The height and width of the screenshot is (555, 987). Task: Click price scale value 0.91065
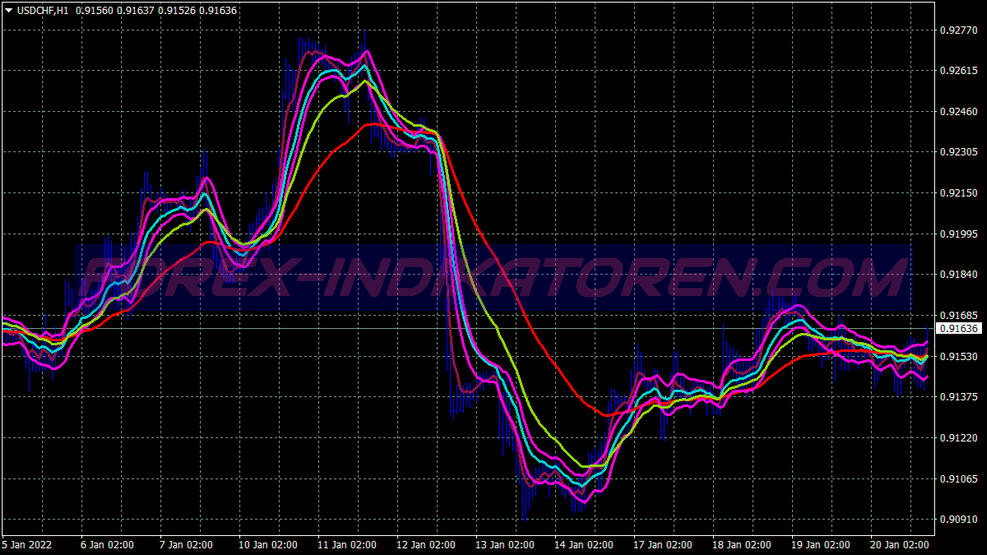959,479
